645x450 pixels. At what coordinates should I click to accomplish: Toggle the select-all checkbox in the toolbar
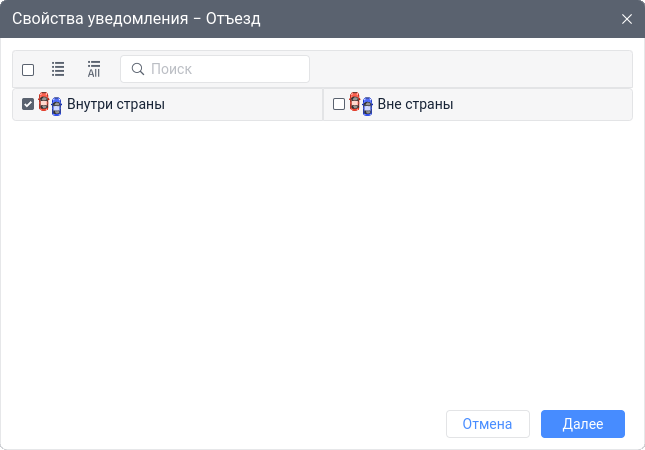coord(28,70)
